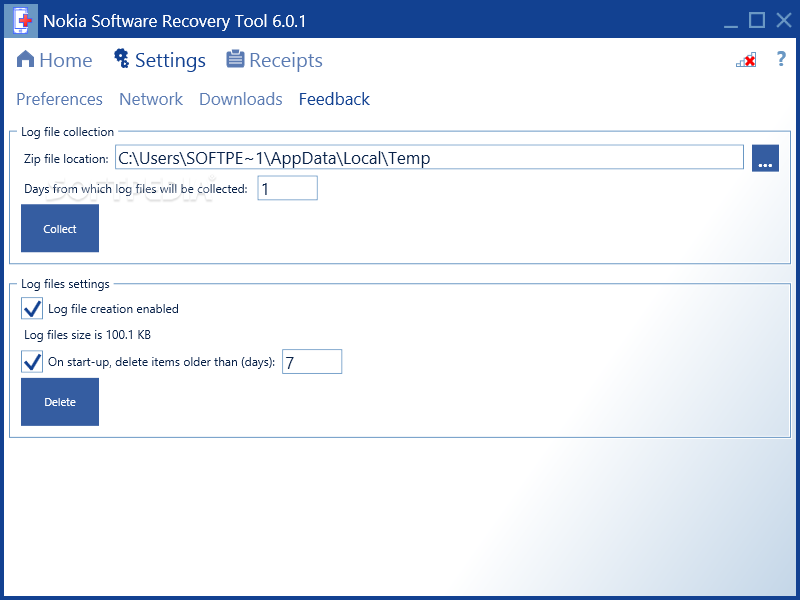The image size is (800, 600).
Task: Click the Collect button
Action: pyautogui.click(x=60, y=228)
